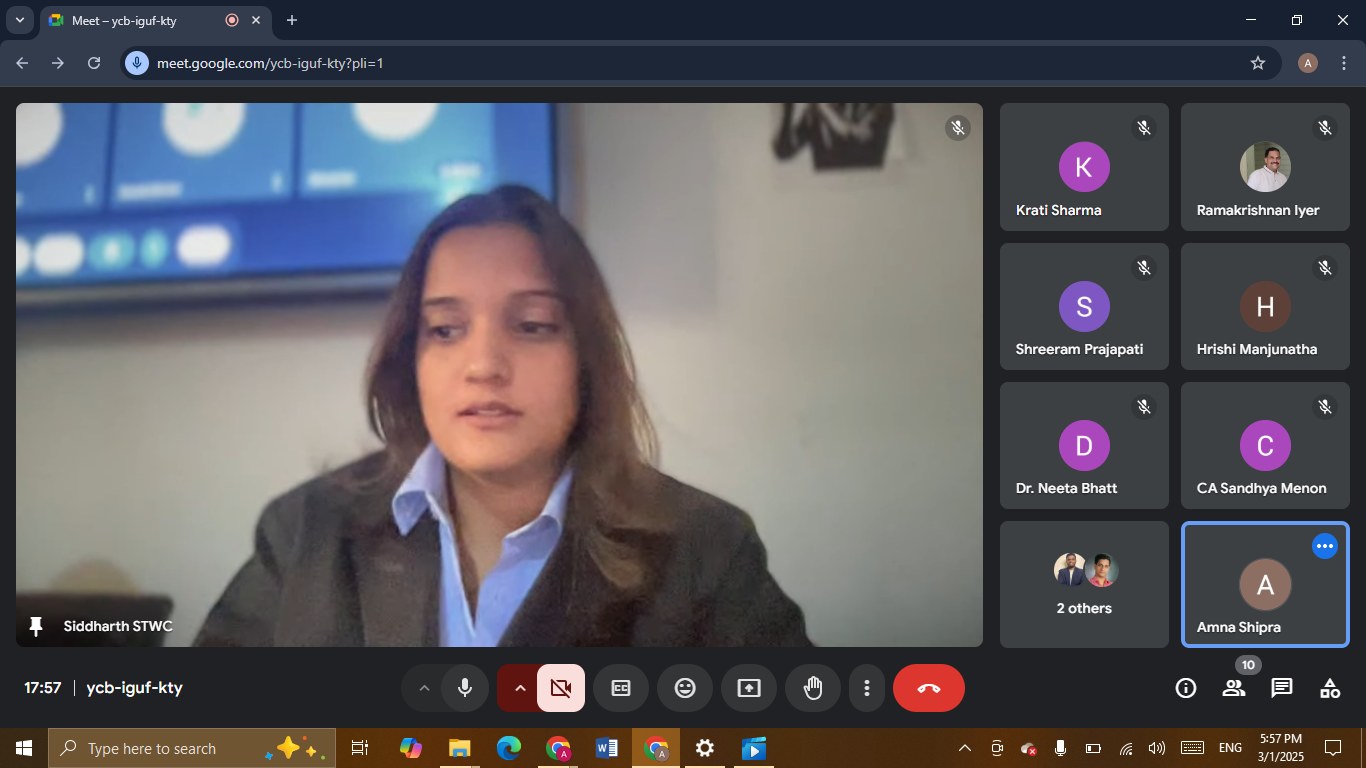
Task: Open the chat with everyone panel
Action: (1282, 688)
